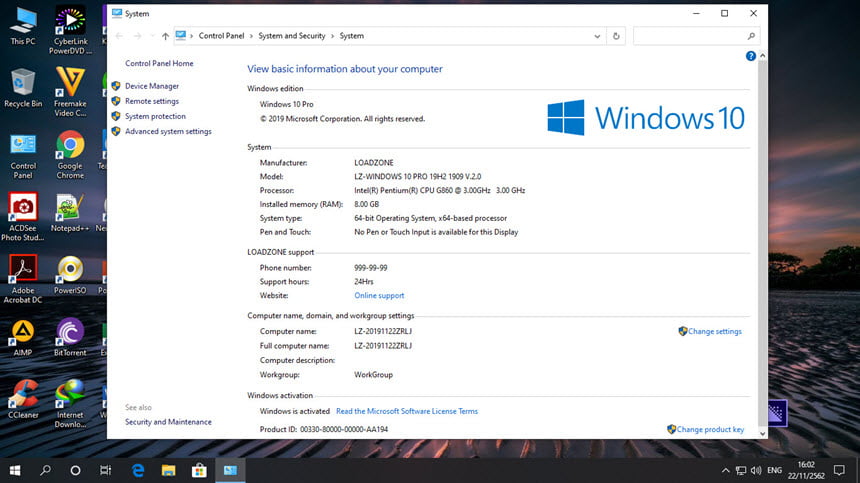
Task: Click Change product key link
Action: (x=710, y=429)
